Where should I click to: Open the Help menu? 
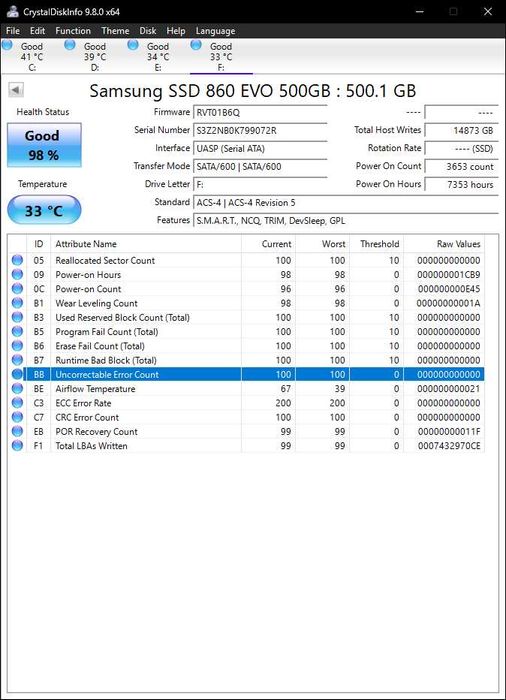(x=176, y=31)
